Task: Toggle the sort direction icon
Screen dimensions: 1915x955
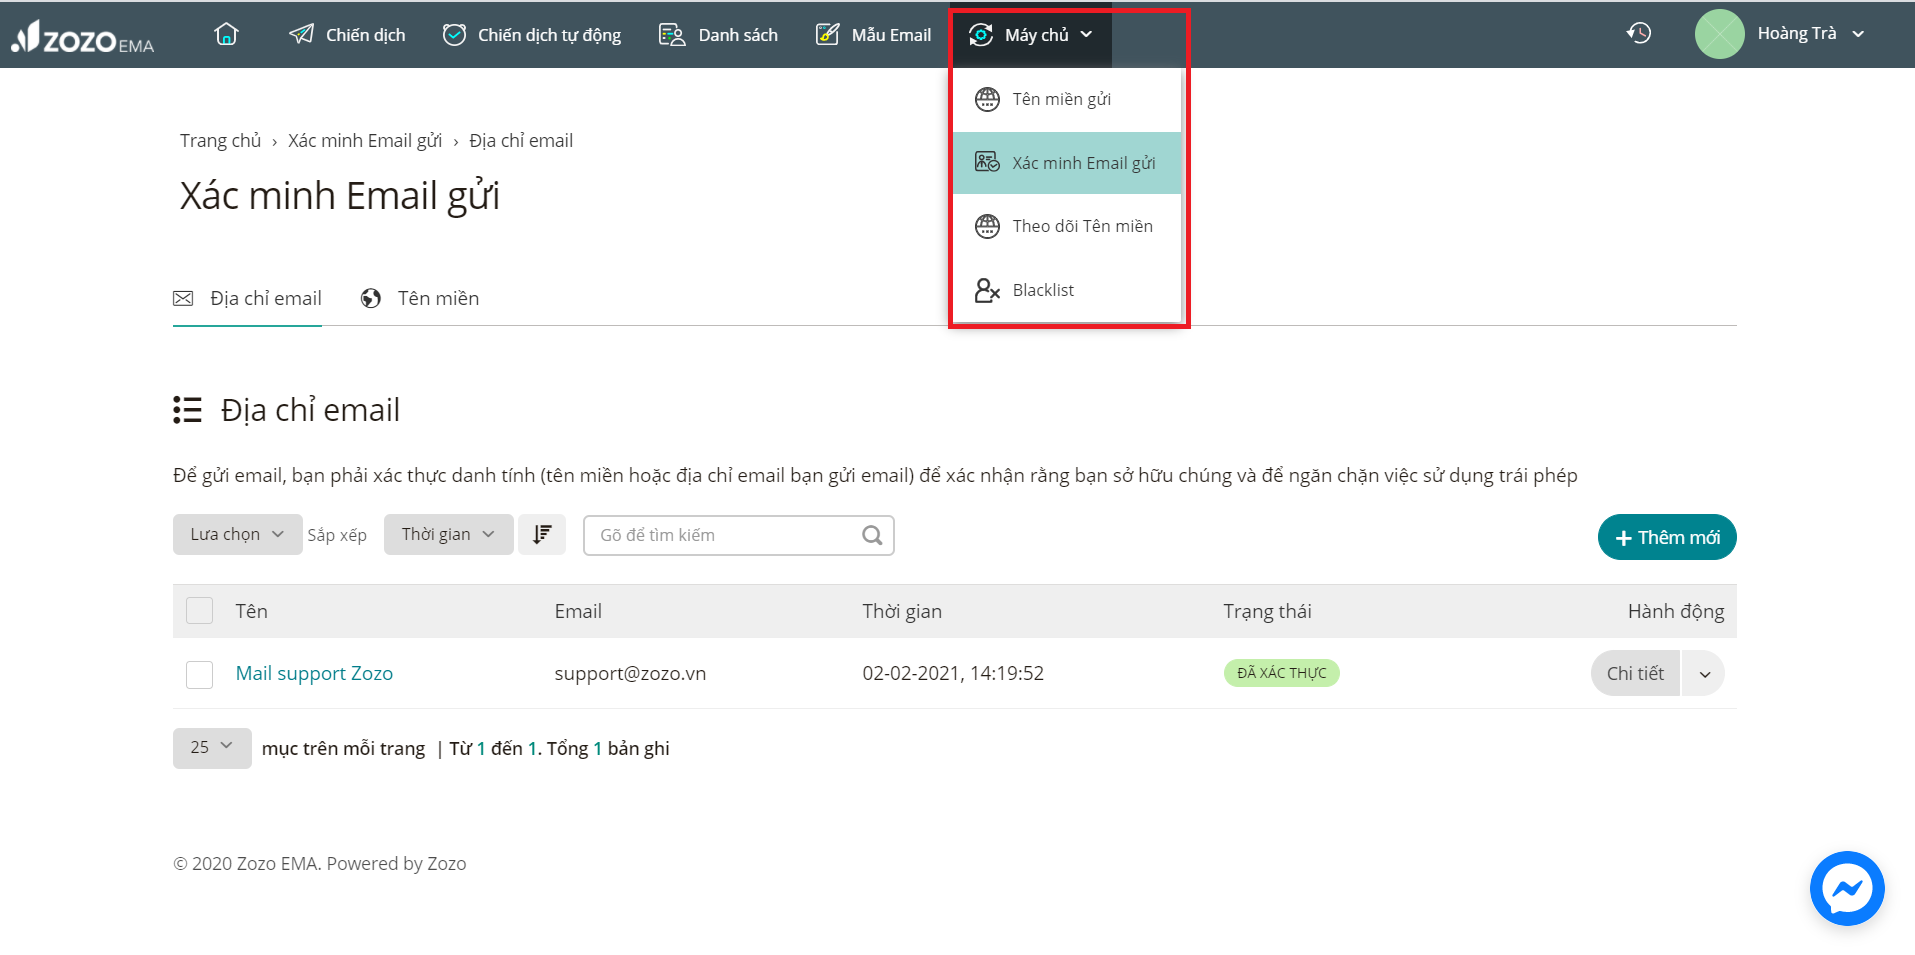Action: pos(542,535)
